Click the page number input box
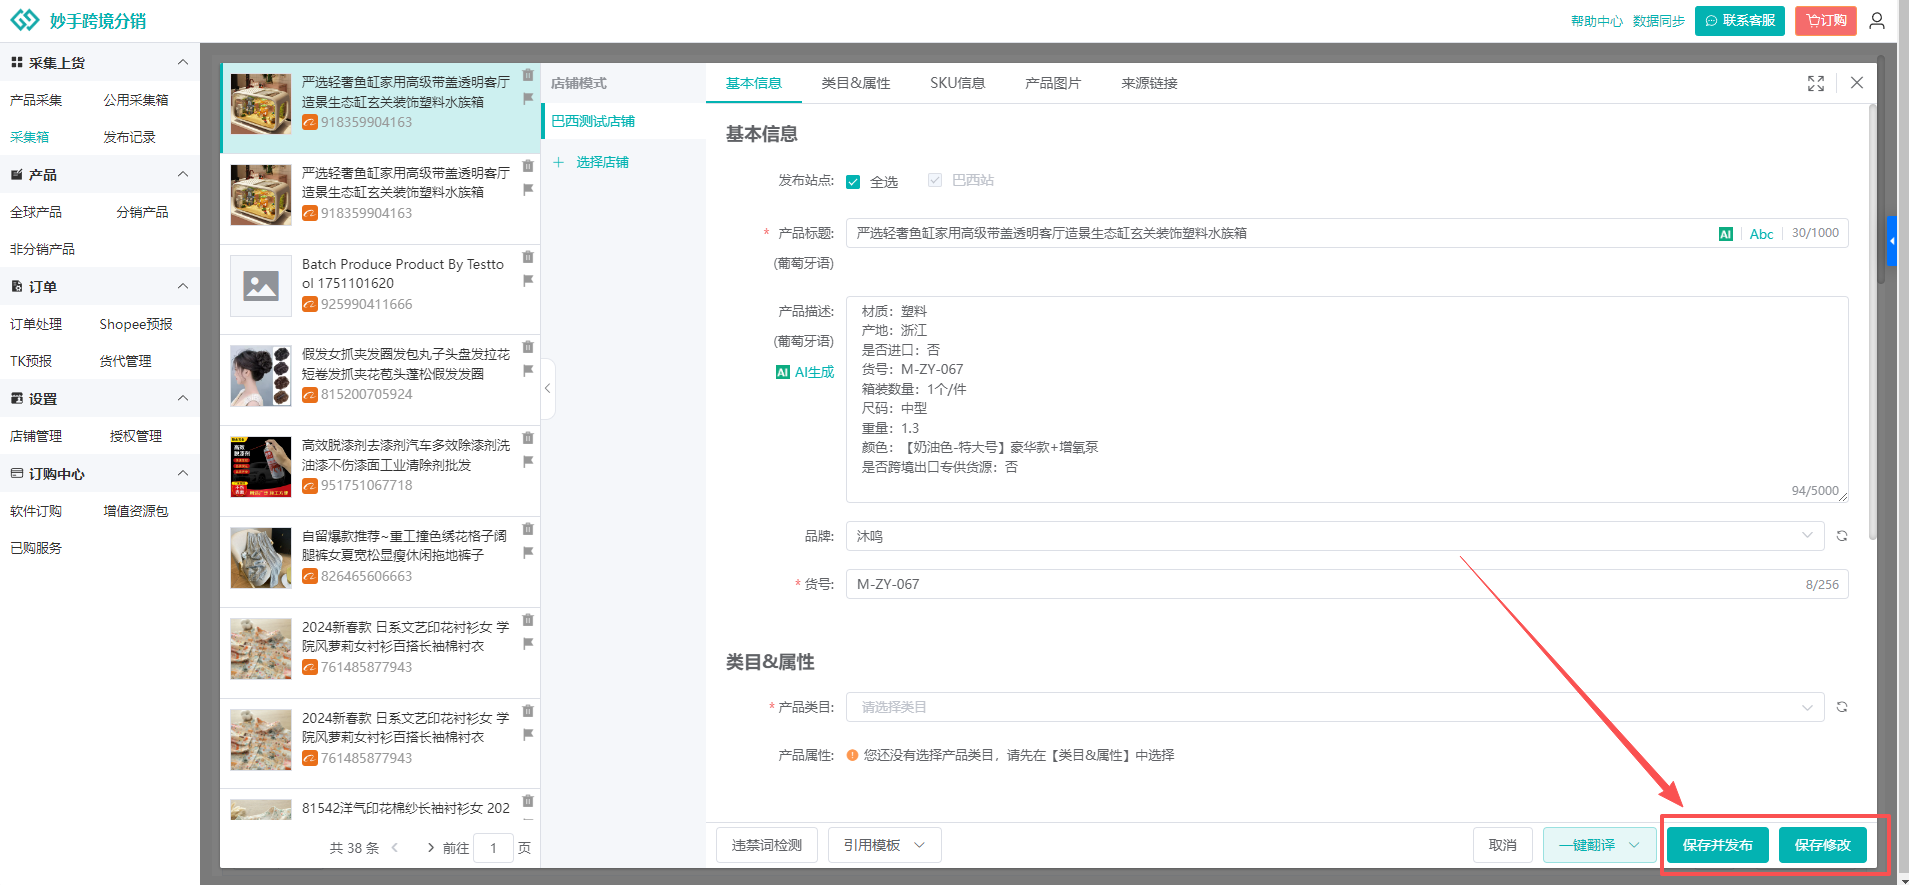Viewport: 1909px width, 885px height. point(493,848)
